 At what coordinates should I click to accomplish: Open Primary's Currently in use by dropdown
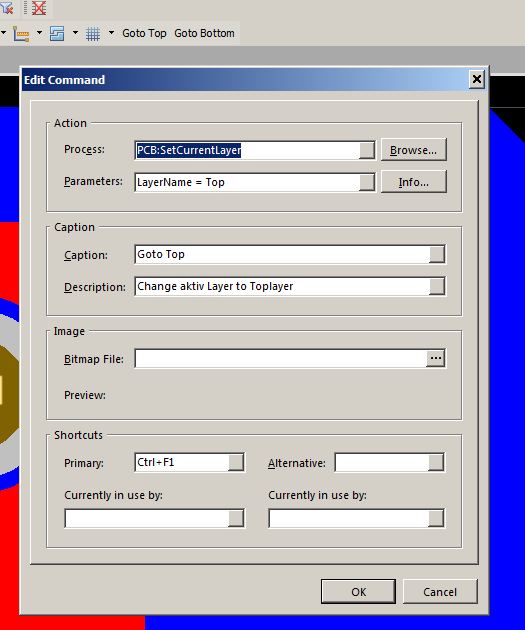[x=236, y=518]
